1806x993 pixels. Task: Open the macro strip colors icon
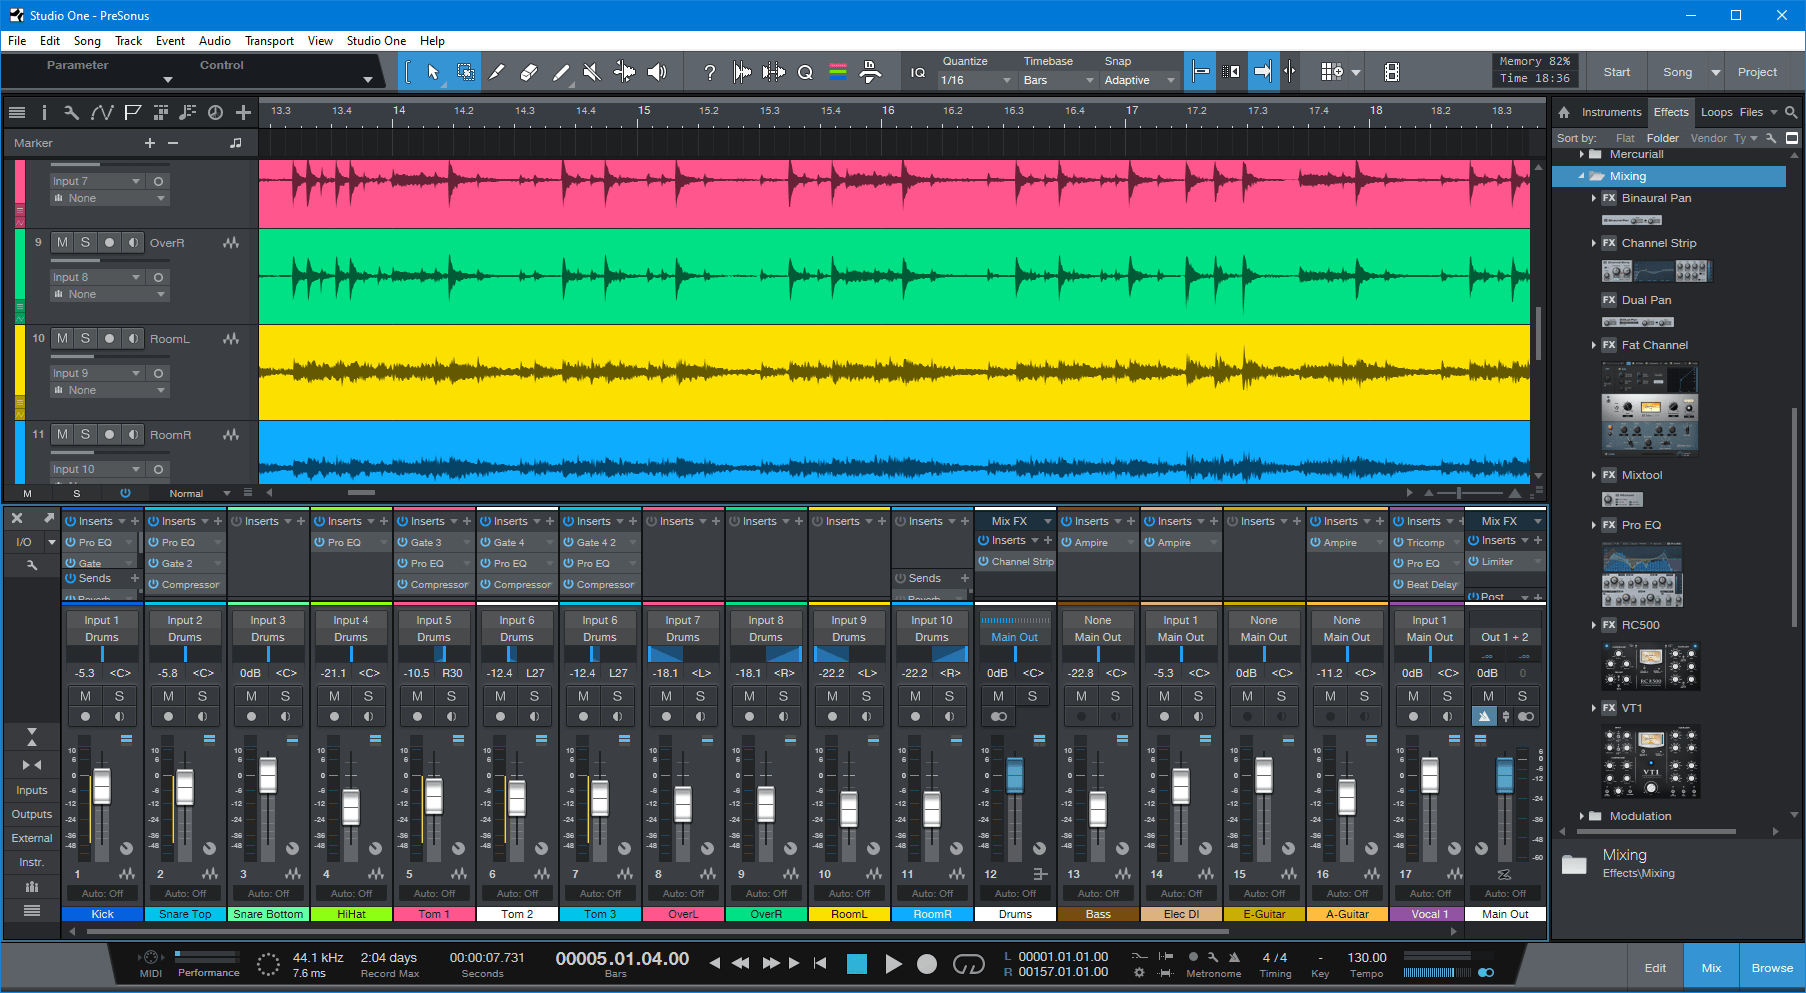point(838,72)
